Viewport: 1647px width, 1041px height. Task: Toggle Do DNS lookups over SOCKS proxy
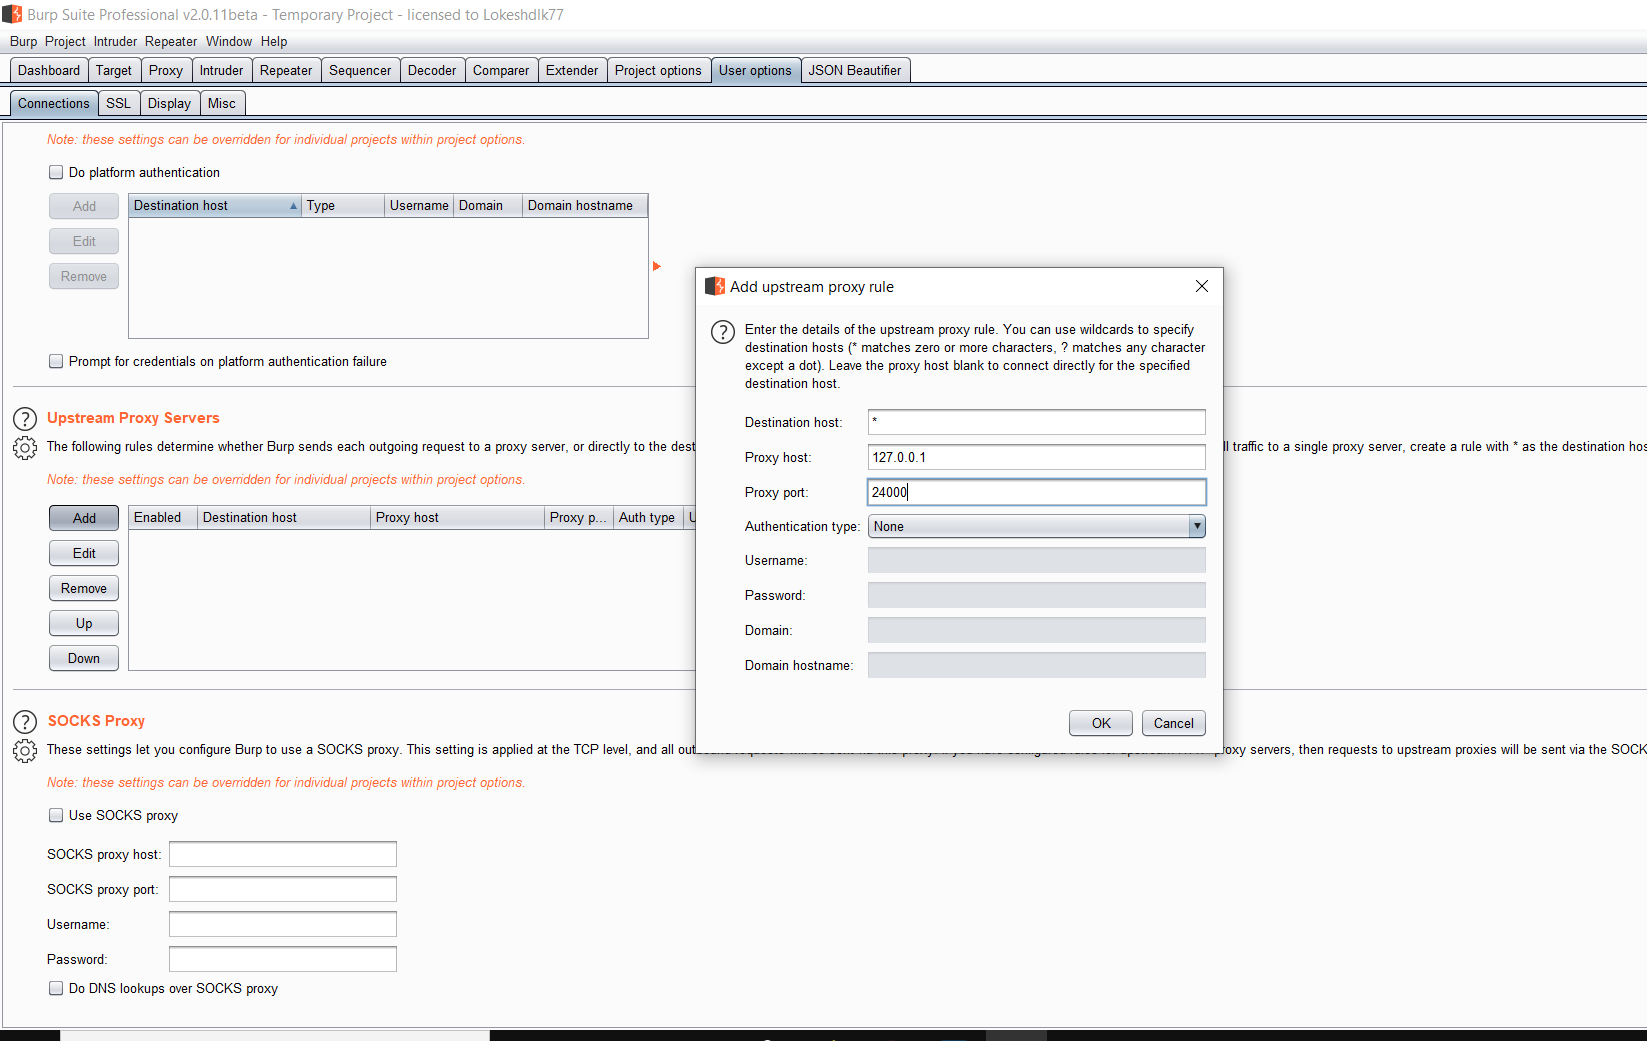[56, 988]
